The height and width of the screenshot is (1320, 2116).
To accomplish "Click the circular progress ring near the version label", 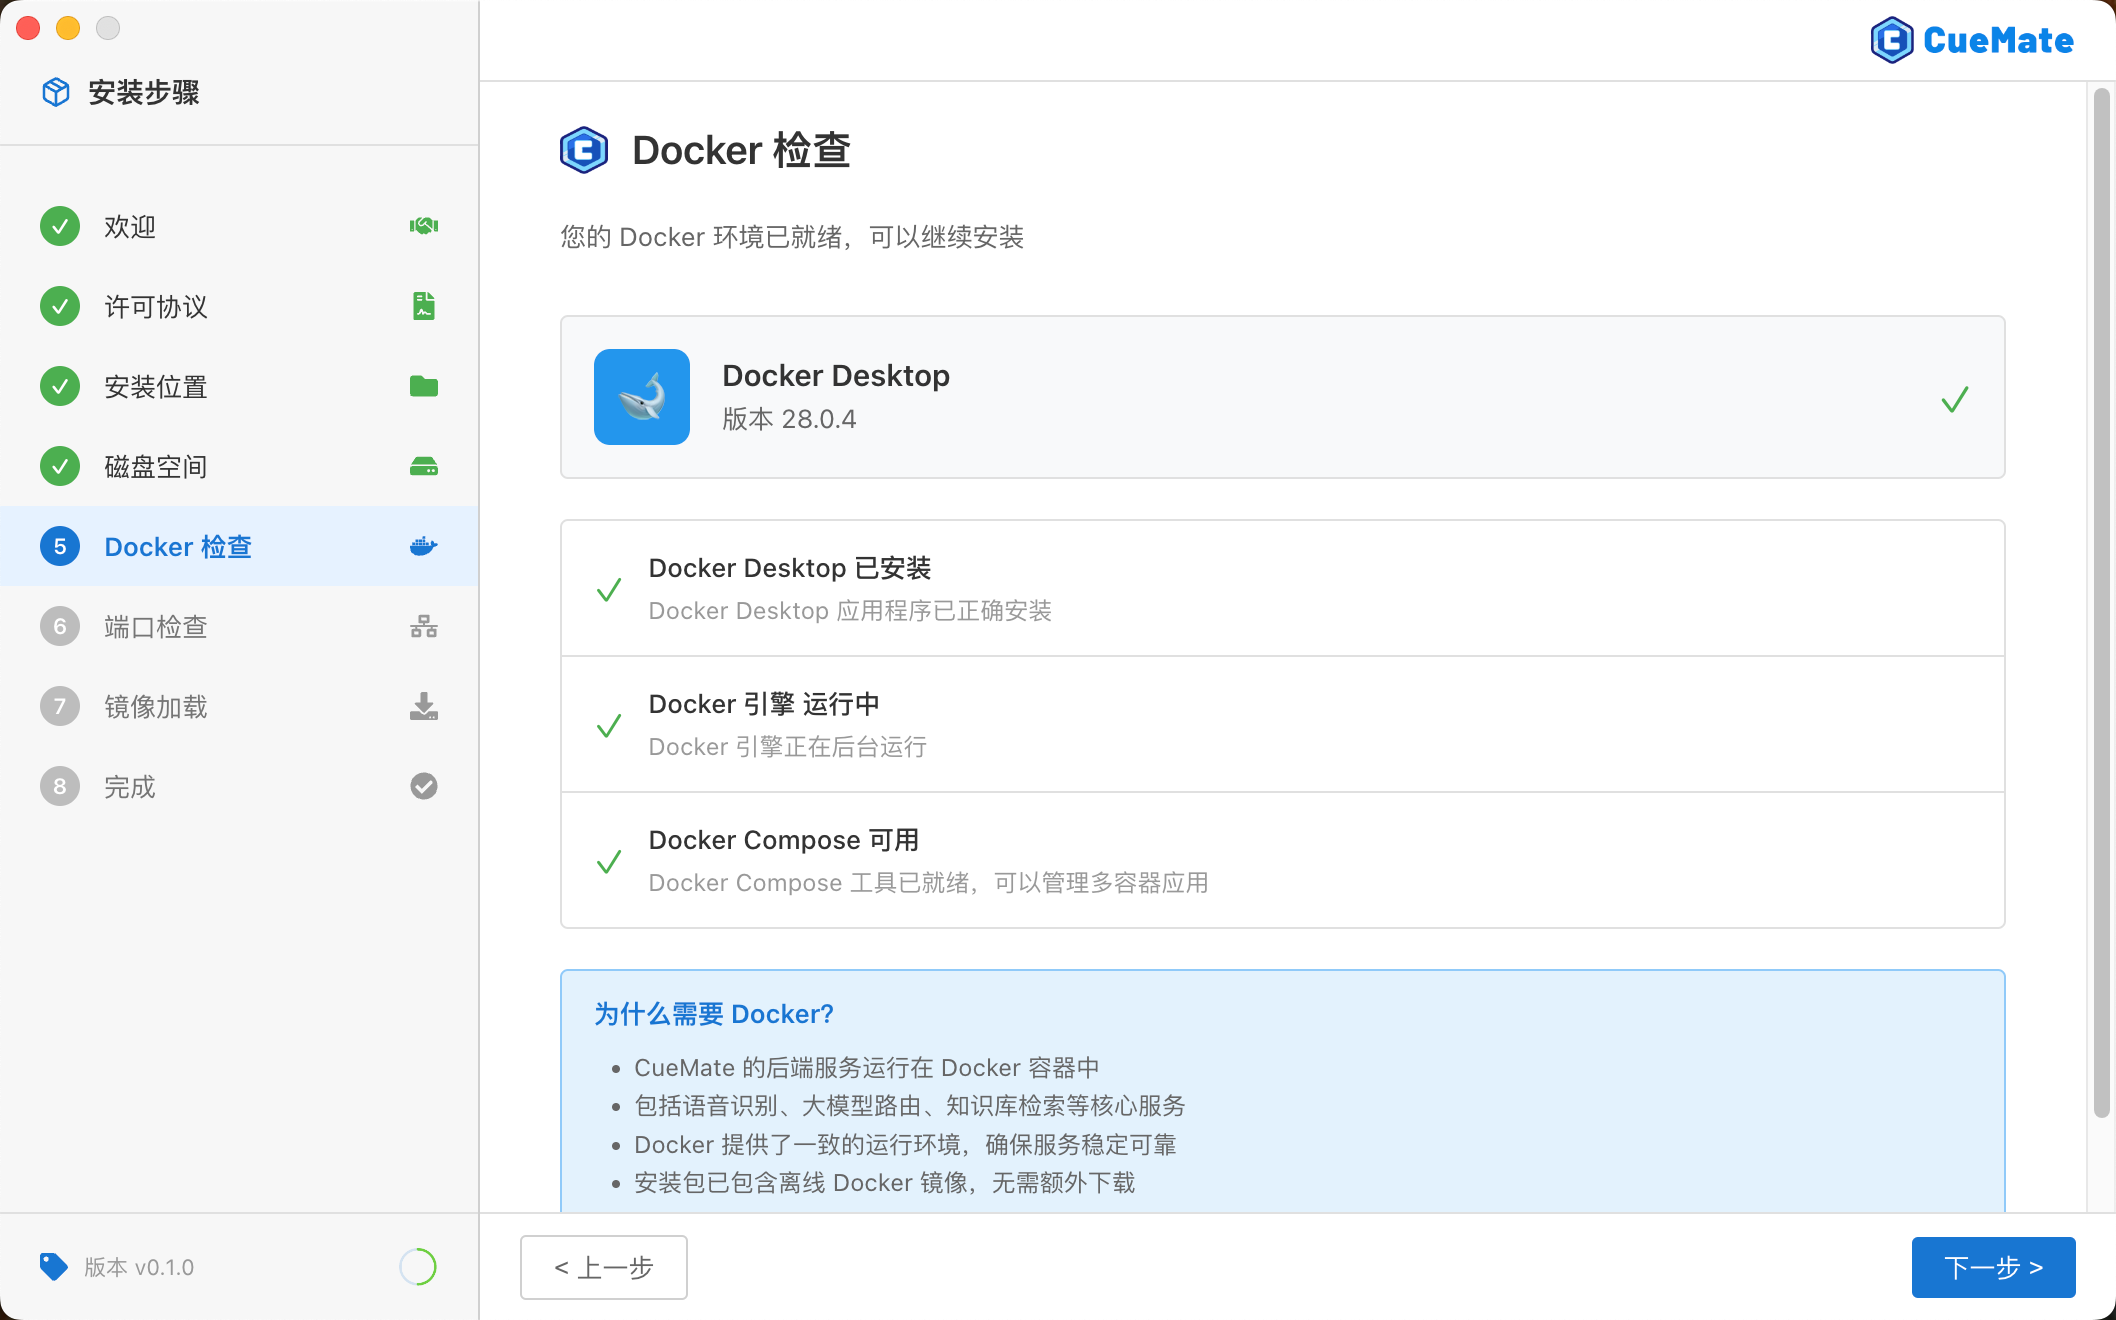I will click(418, 1266).
